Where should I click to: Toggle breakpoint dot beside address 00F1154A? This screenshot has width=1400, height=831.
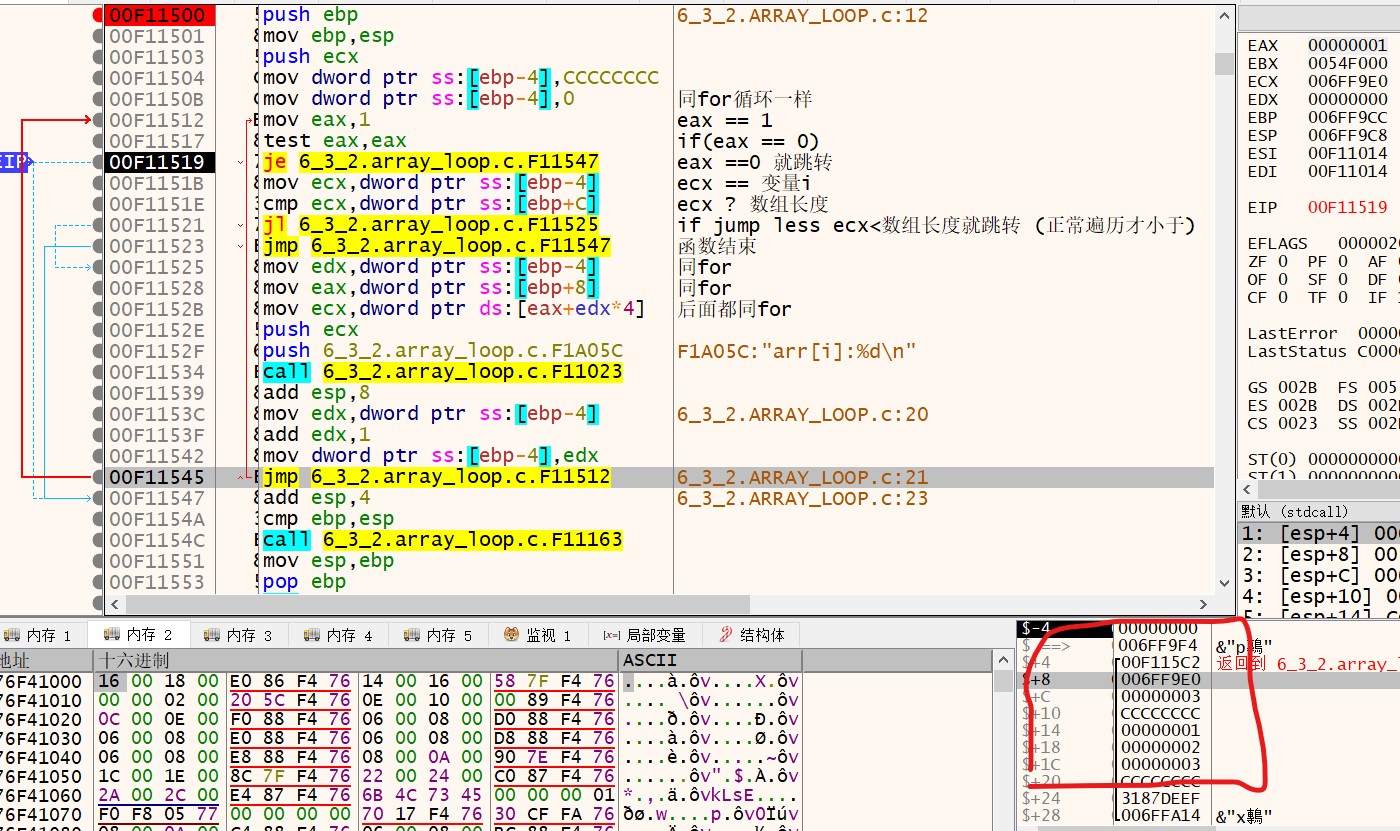[x=98, y=519]
